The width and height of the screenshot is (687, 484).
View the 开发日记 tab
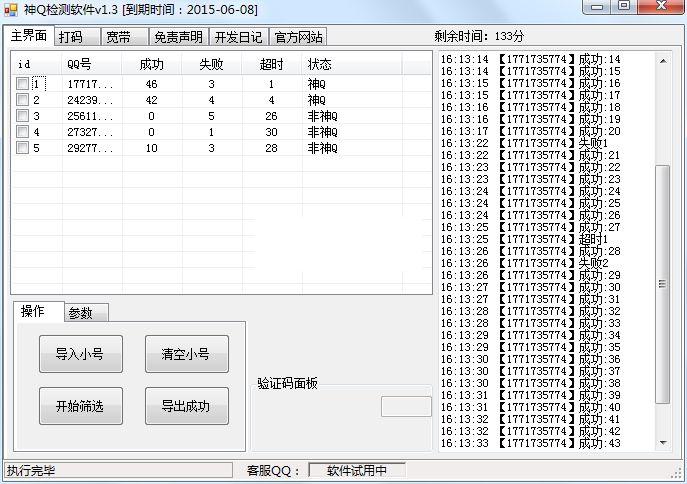coord(238,37)
